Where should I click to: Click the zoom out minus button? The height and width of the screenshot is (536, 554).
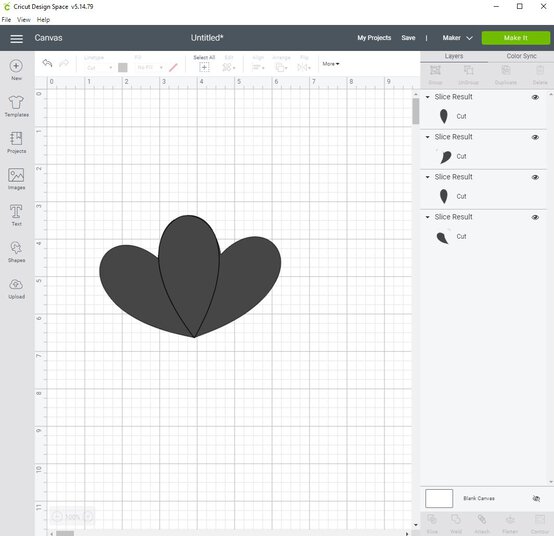[x=57, y=517]
